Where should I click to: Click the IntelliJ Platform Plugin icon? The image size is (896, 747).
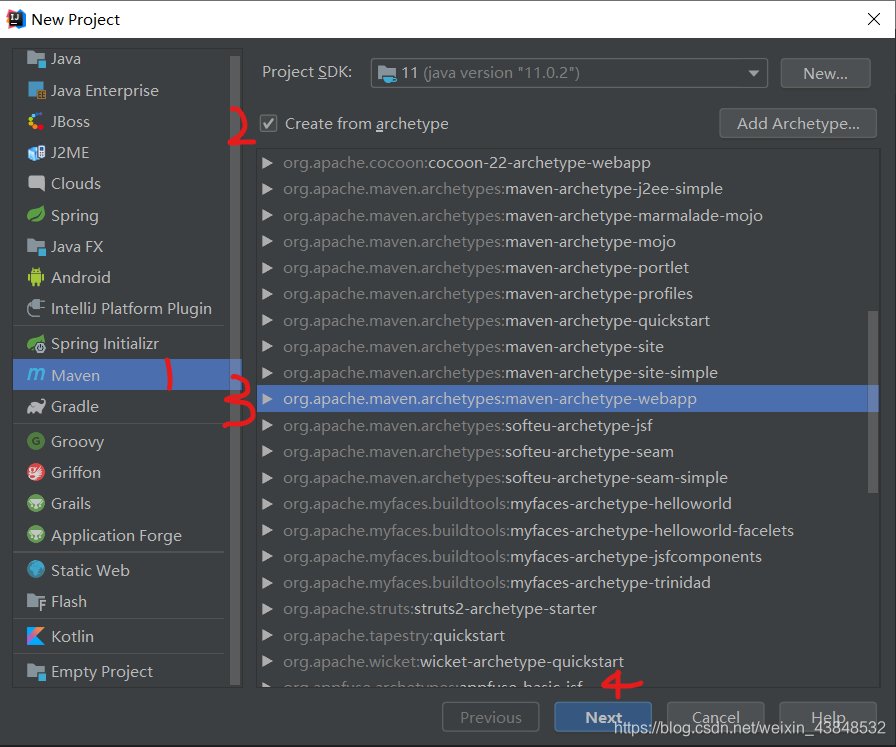pyautogui.click(x=36, y=309)
